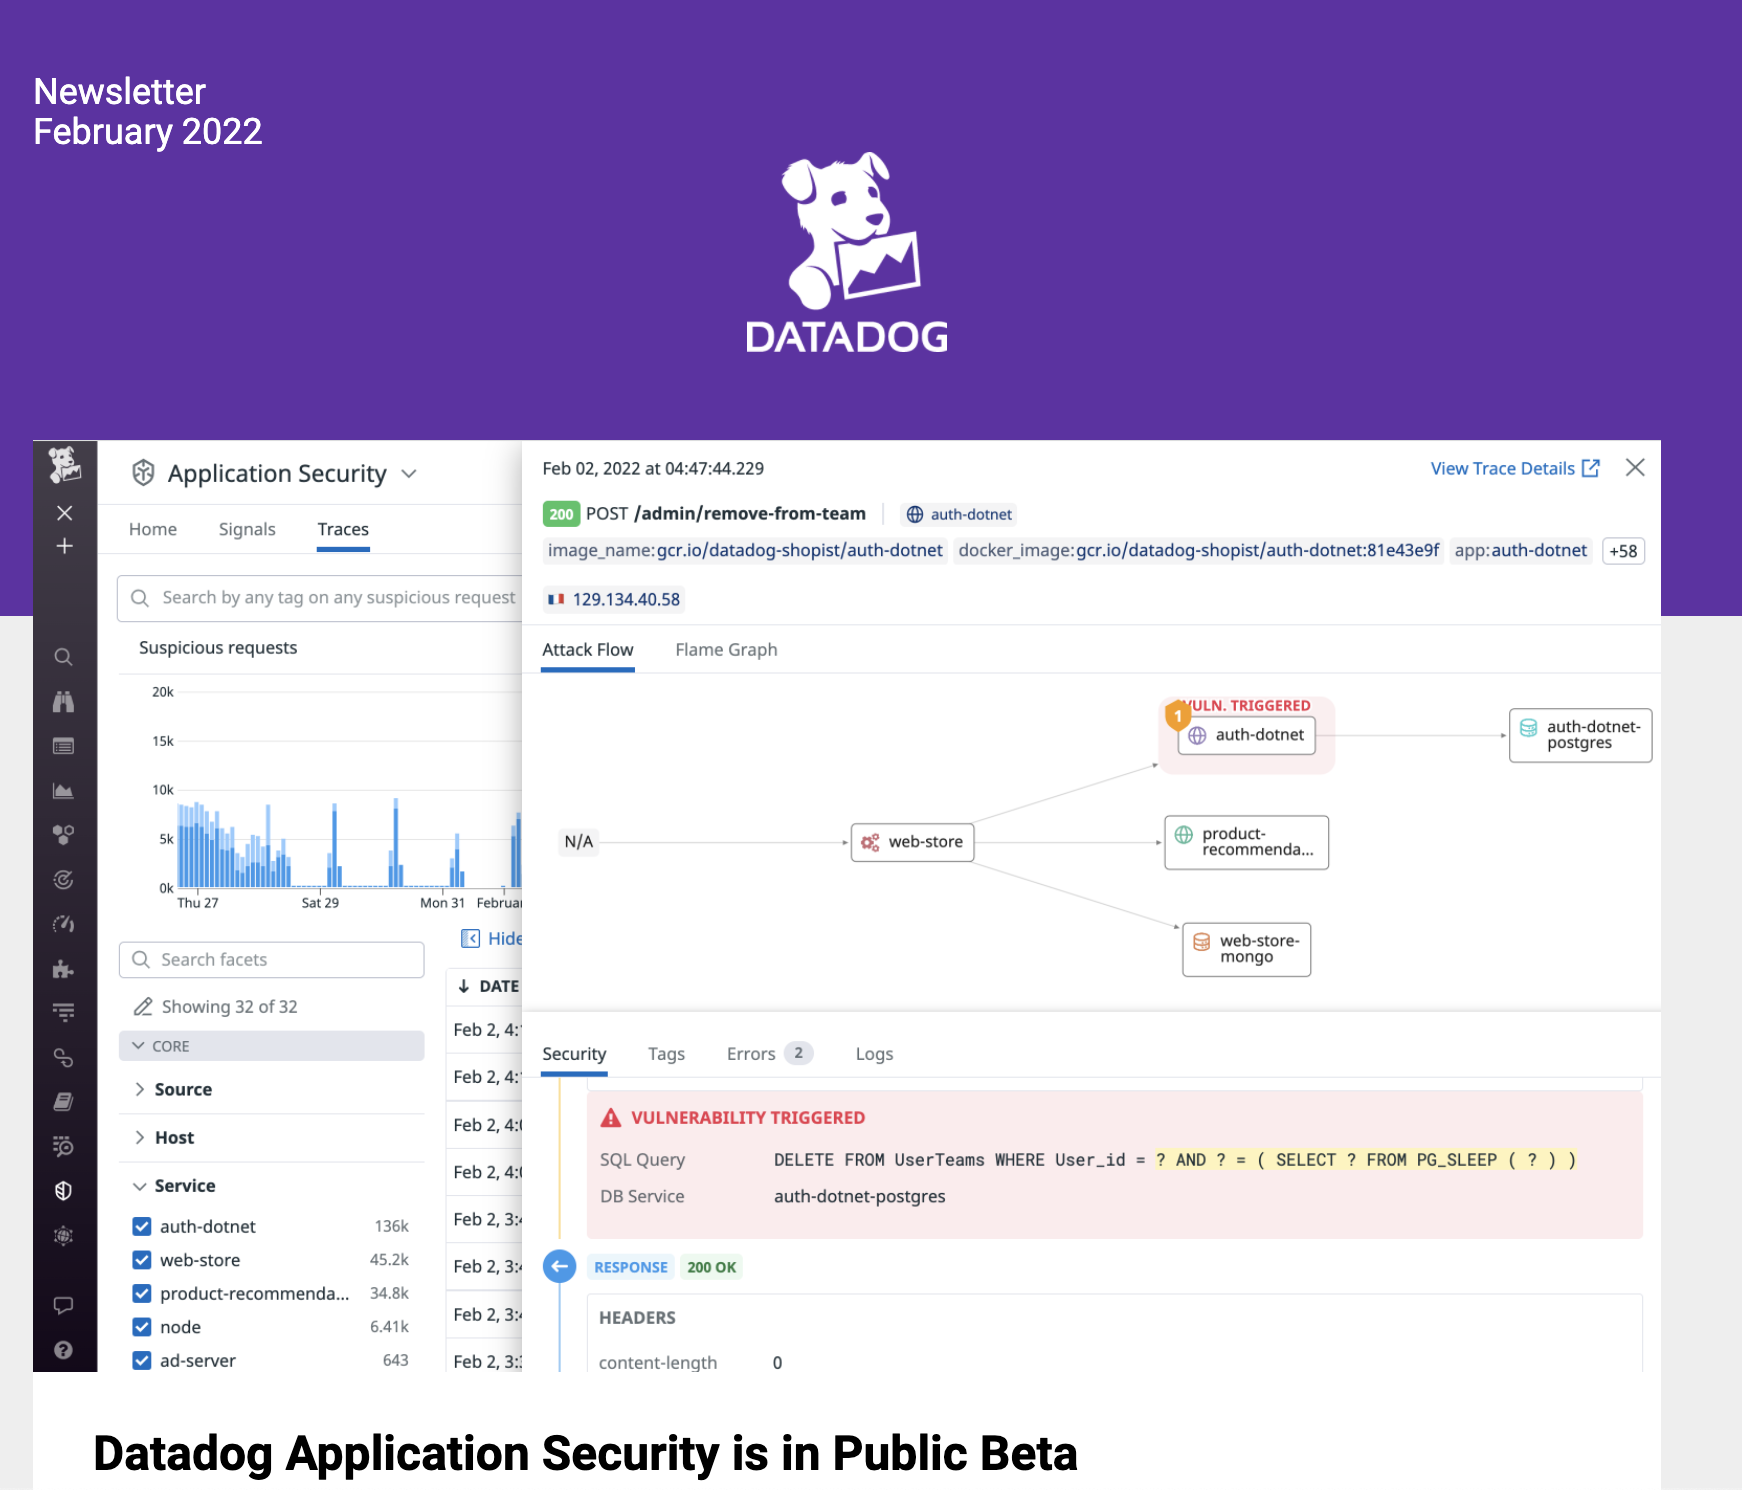Open the Tags tab
Viewport: 1742px width, 1490px height.
tap(666, 1053)
